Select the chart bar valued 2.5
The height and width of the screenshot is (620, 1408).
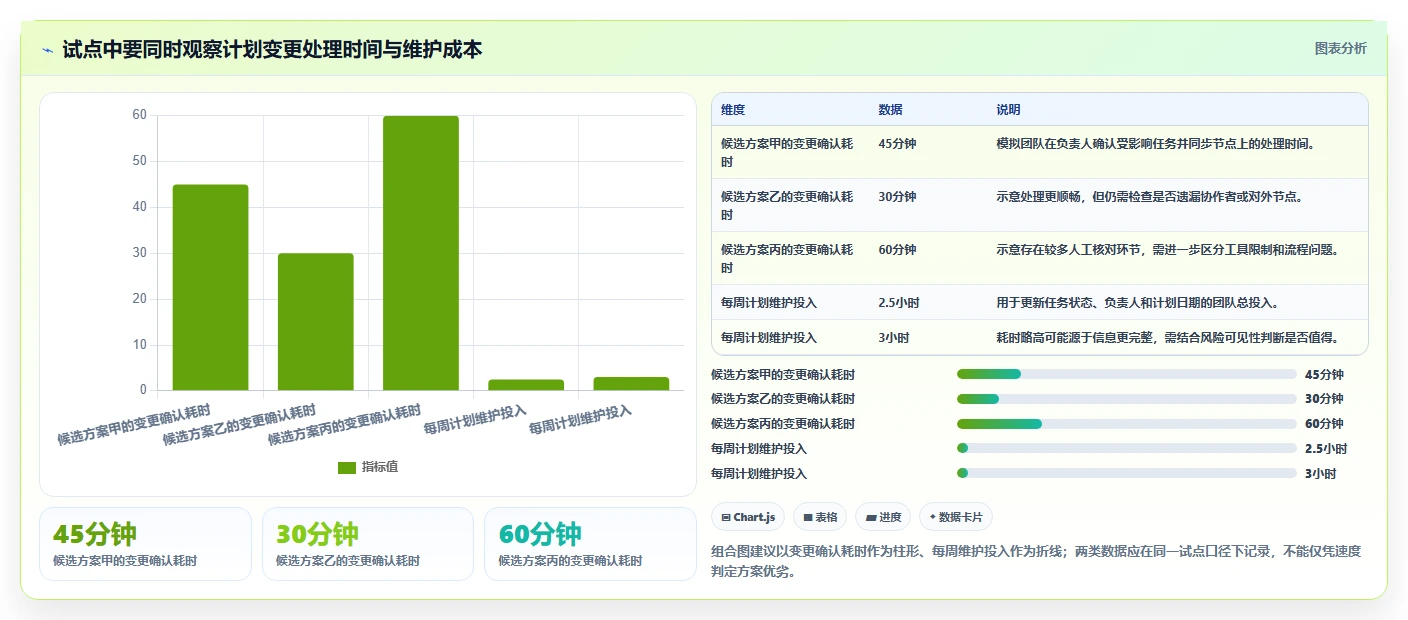coord(526,385)
